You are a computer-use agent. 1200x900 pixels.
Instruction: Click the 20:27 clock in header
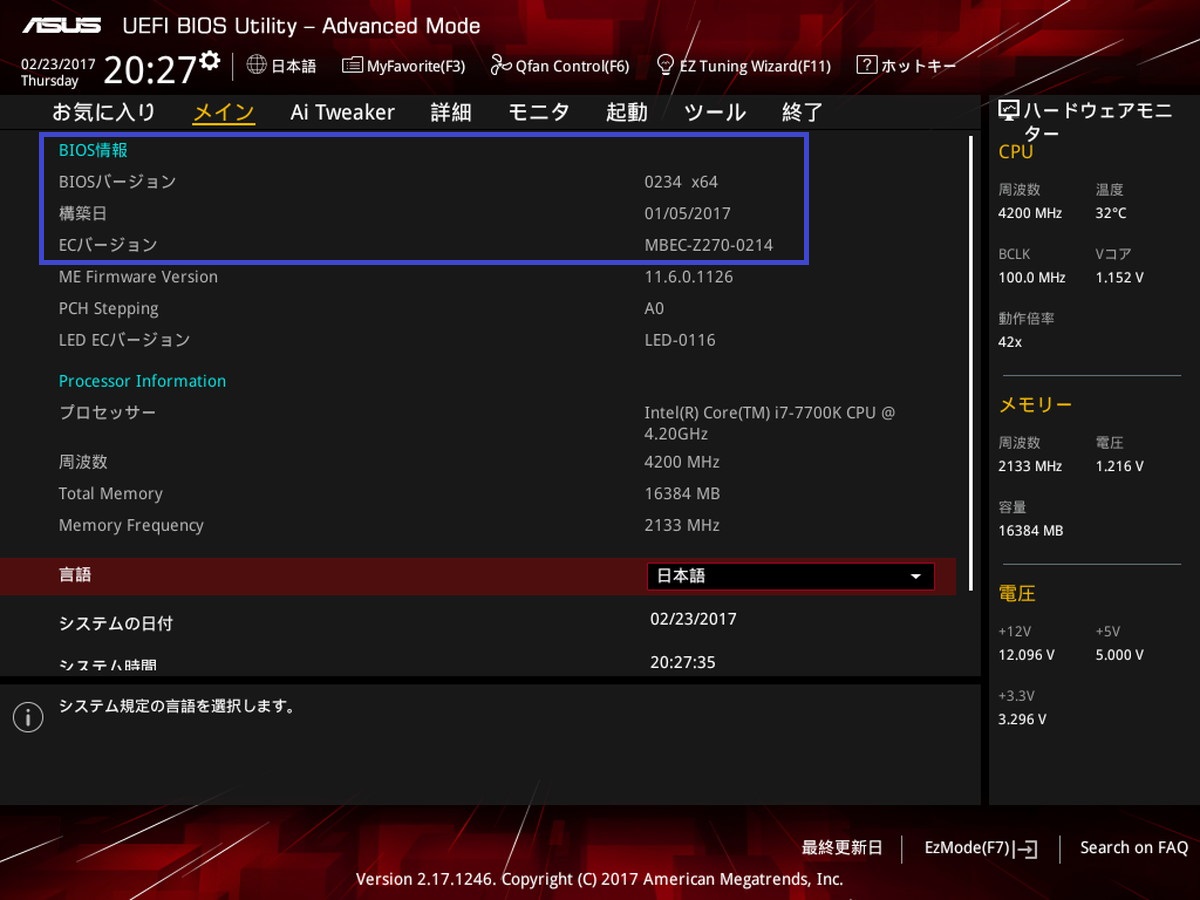(x=150, y=70)
